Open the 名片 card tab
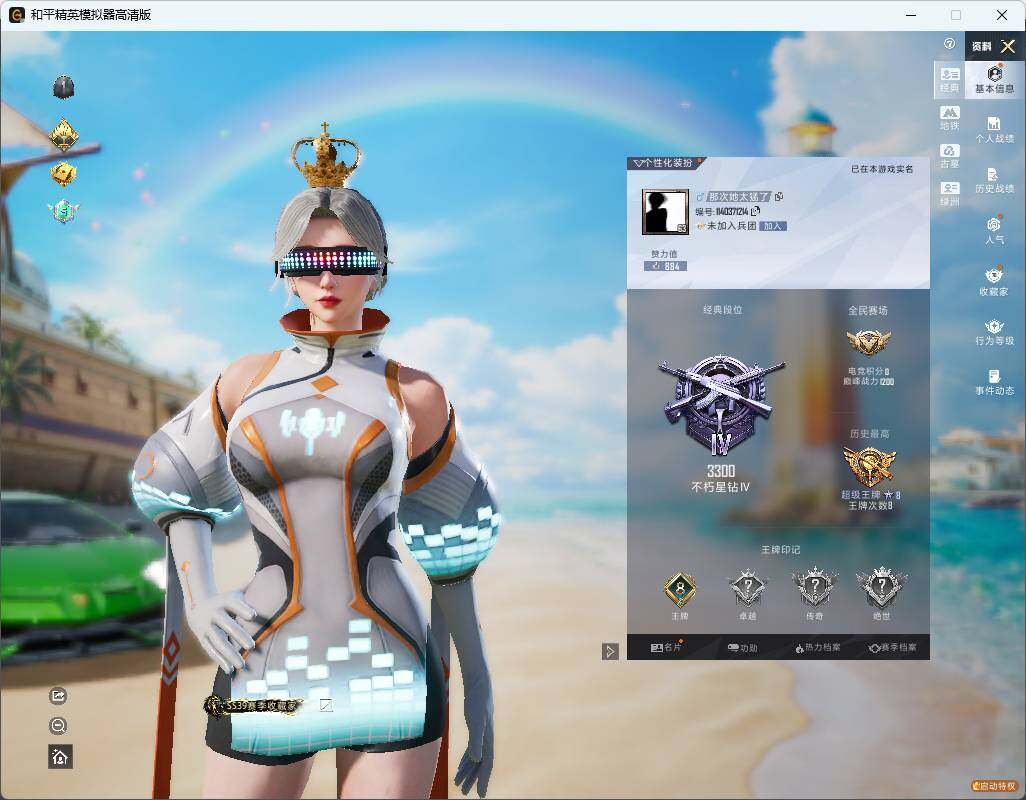The width and height of the screenshot is (1026, 800). 666,647
